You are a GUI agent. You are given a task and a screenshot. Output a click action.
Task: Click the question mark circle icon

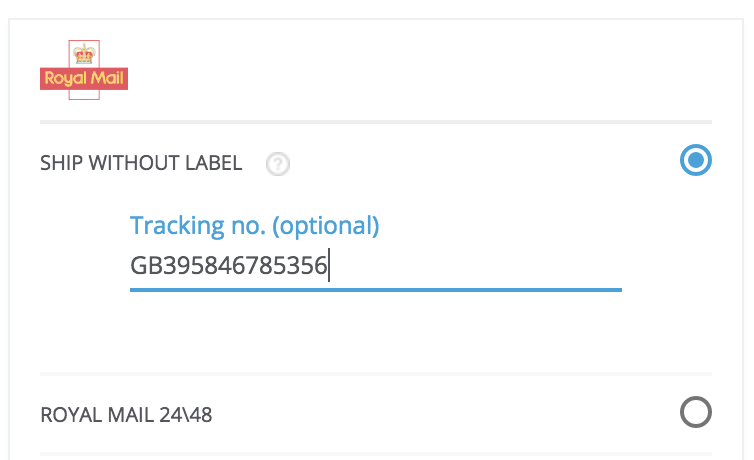[277, 164]
